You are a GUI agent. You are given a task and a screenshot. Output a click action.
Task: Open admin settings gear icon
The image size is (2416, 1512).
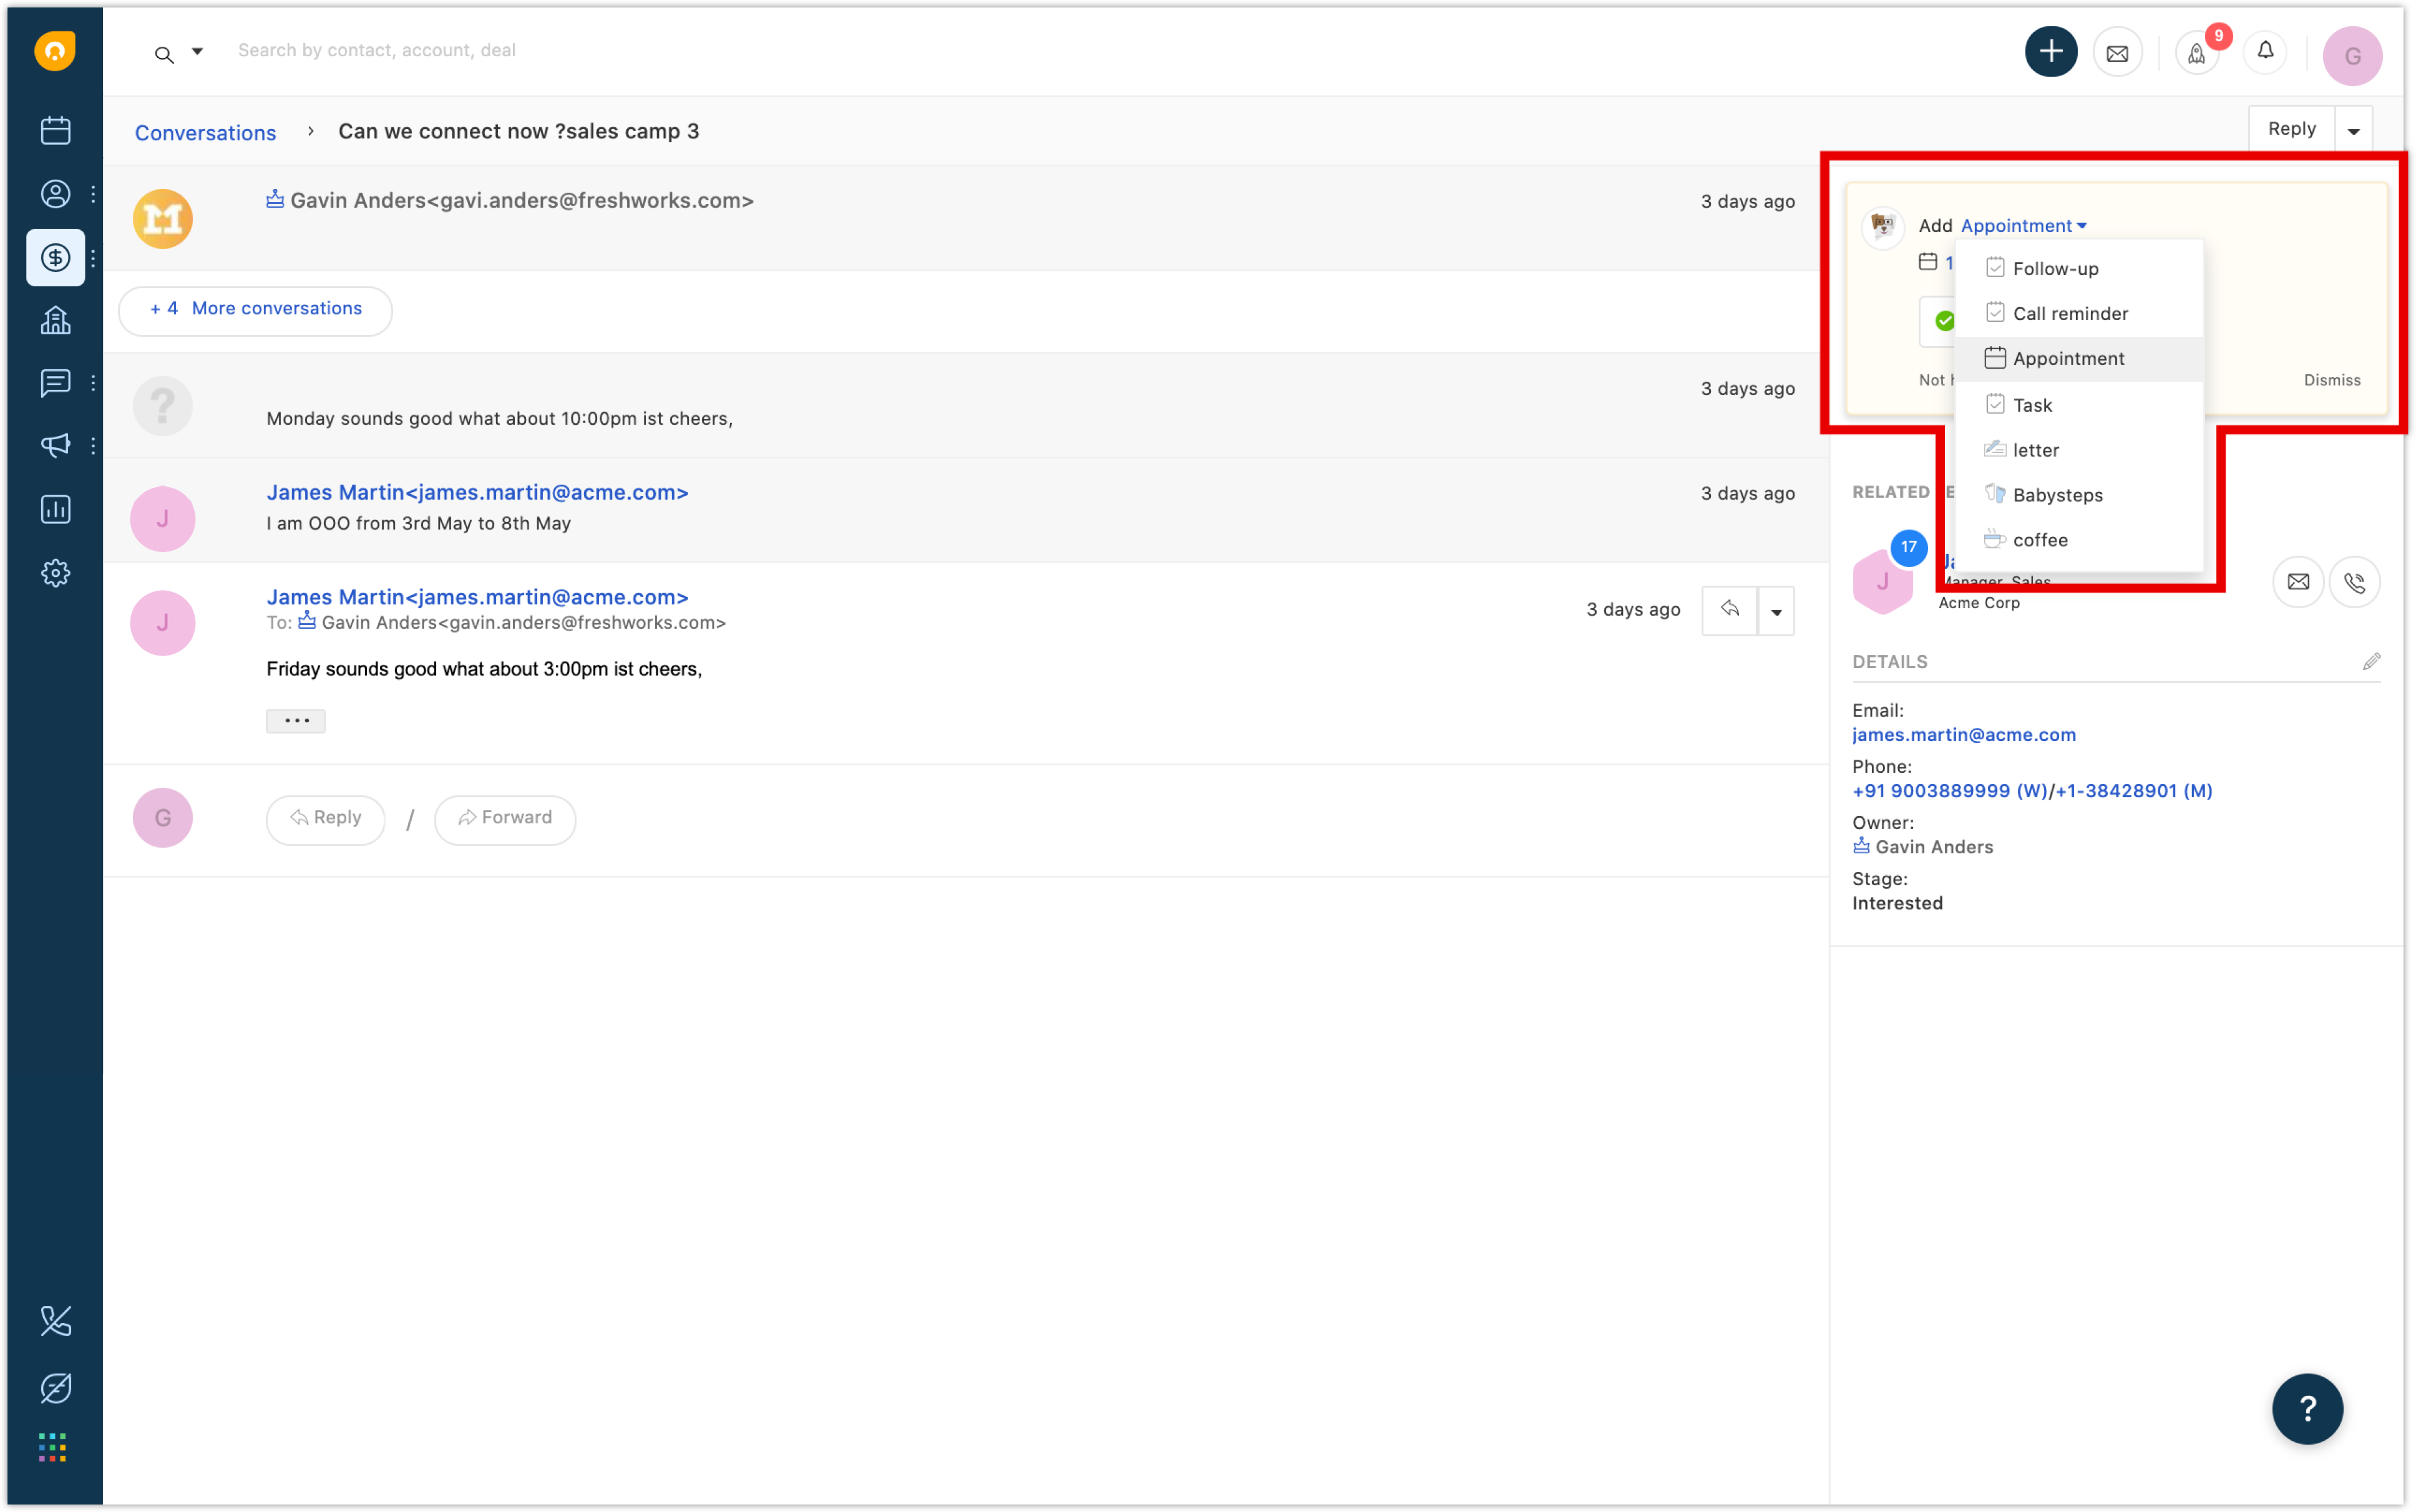pos(55,573)
